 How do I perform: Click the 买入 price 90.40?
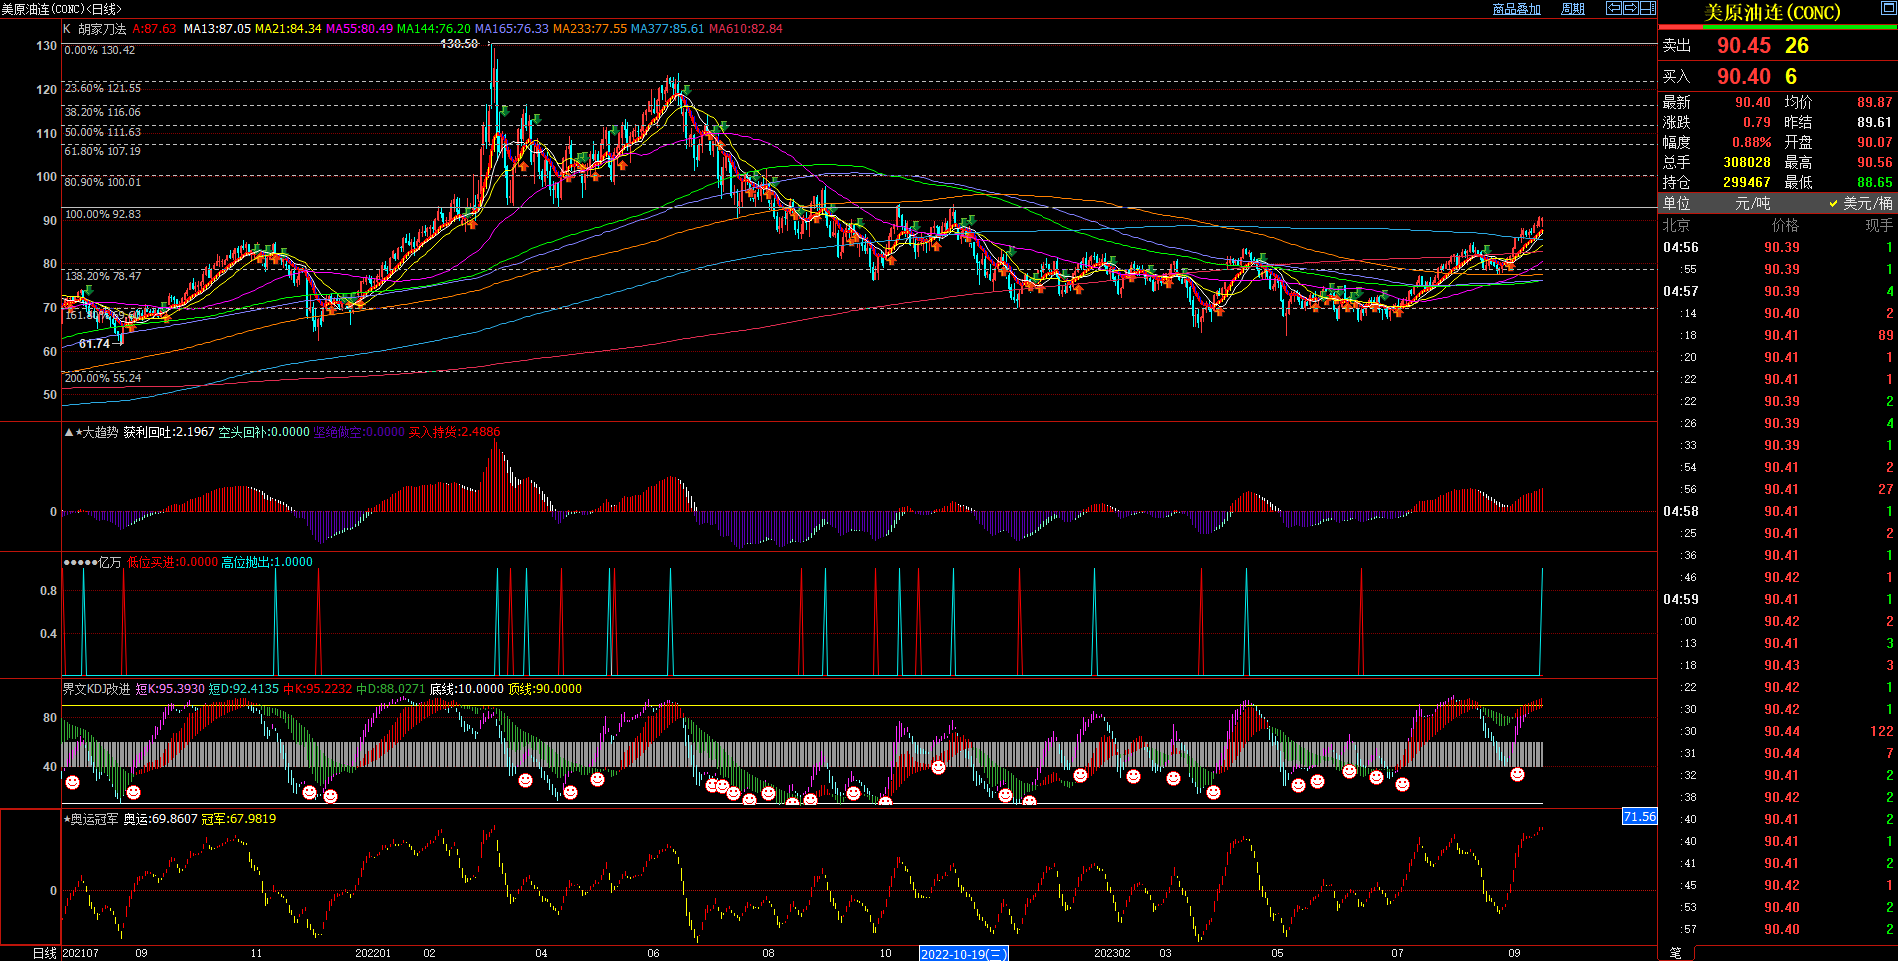click(1743, 77)
